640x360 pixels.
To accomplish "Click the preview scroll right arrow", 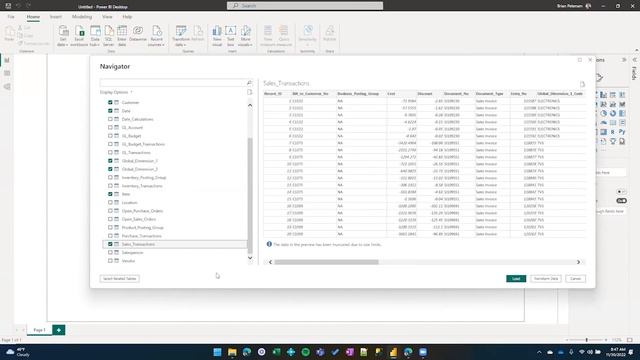I will point(578,262).
